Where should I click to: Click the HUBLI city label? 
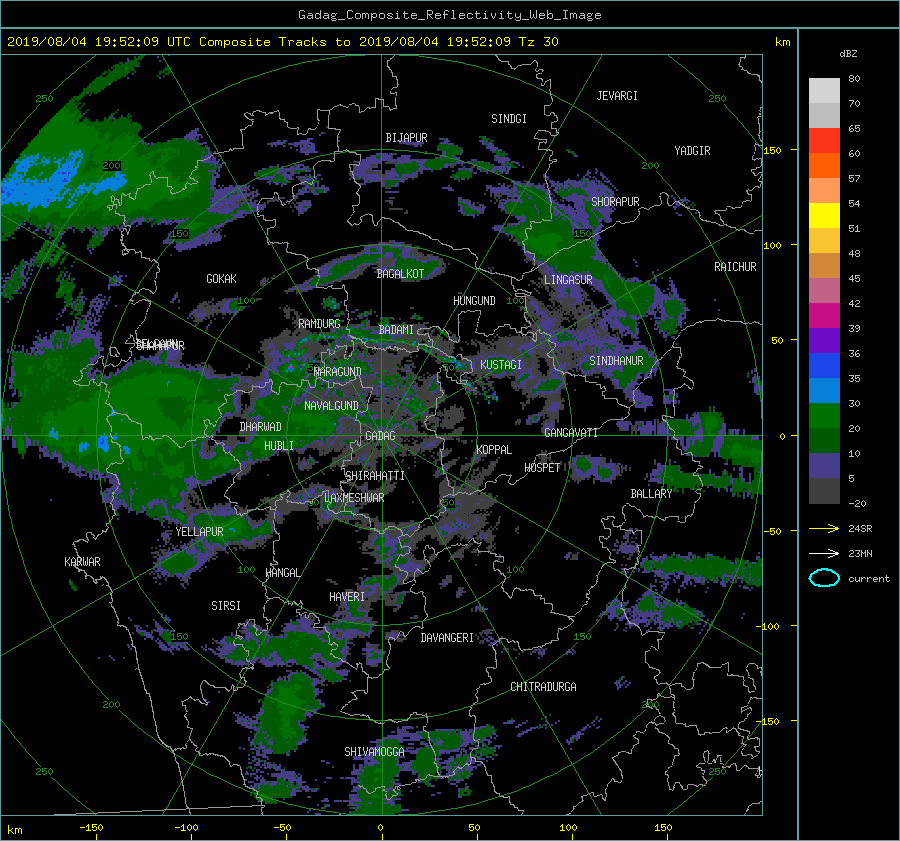tap(279, 446)
